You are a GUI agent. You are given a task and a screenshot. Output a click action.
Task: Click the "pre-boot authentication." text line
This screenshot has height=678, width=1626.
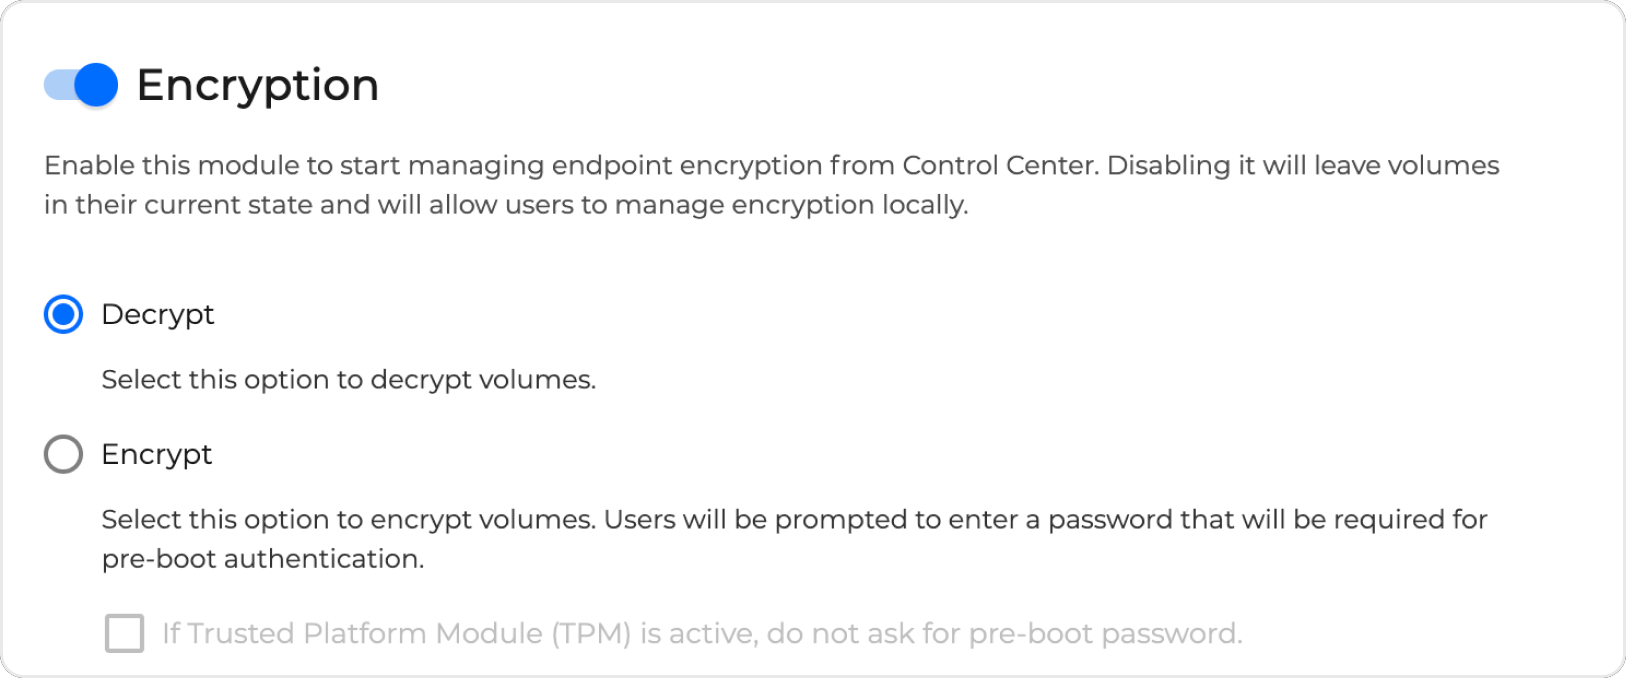263,559
